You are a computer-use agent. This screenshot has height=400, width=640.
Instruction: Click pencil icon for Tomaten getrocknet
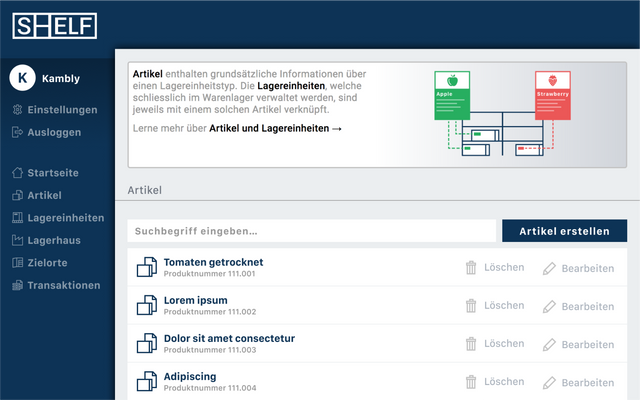[x=549, y=268]
